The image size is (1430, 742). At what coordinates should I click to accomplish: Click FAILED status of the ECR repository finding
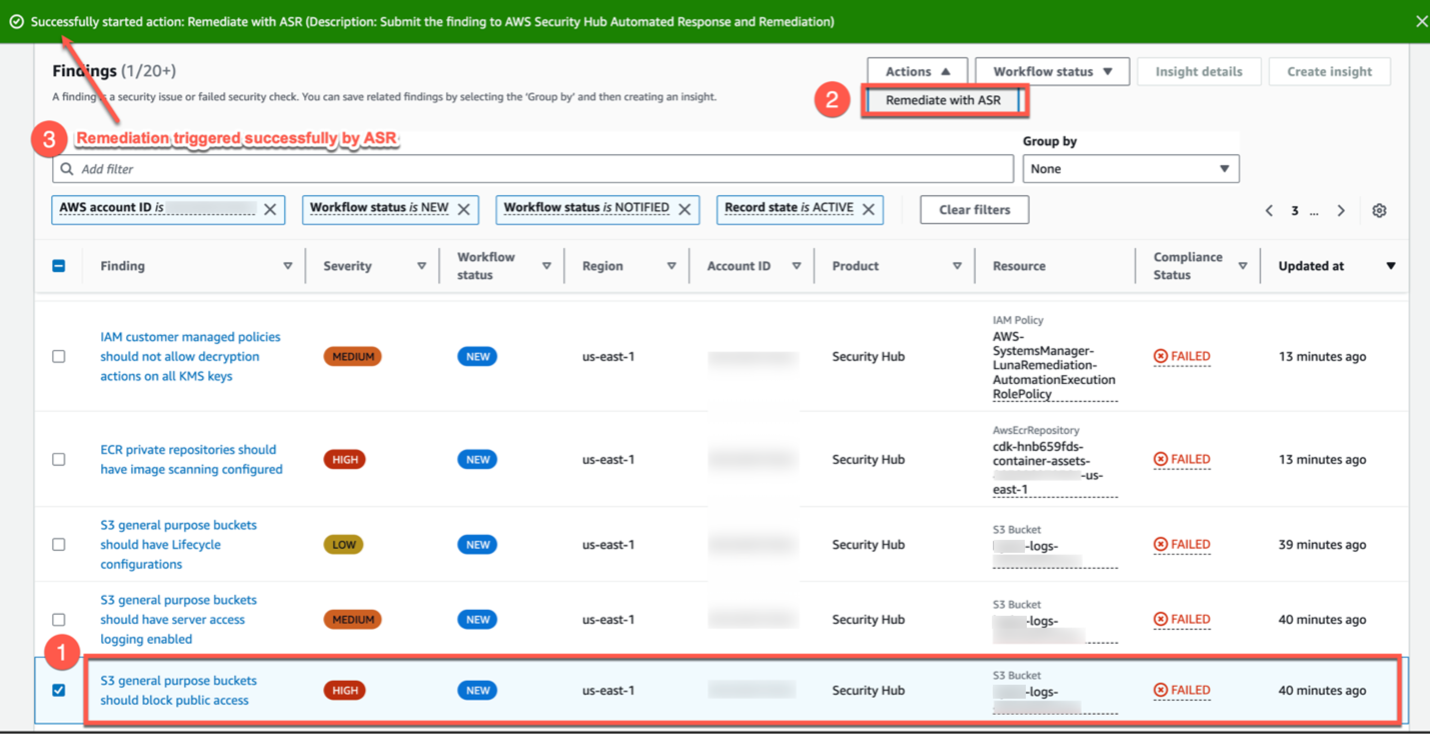[x=1182, y=459]
